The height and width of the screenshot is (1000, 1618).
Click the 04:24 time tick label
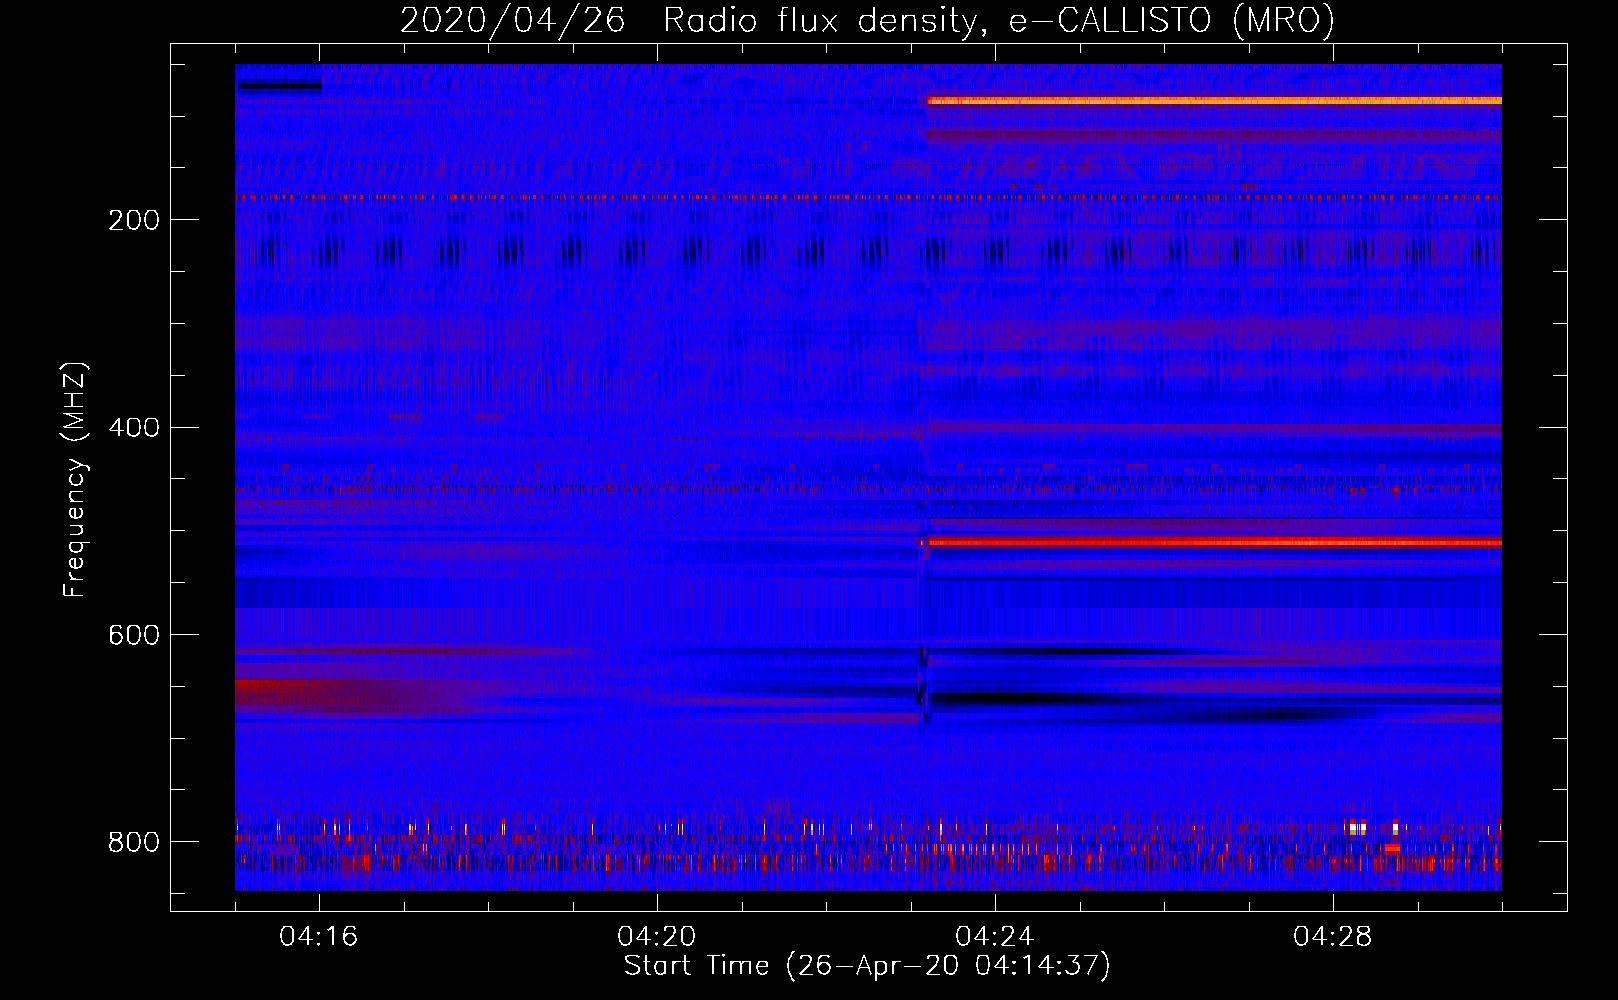point(995,937)
